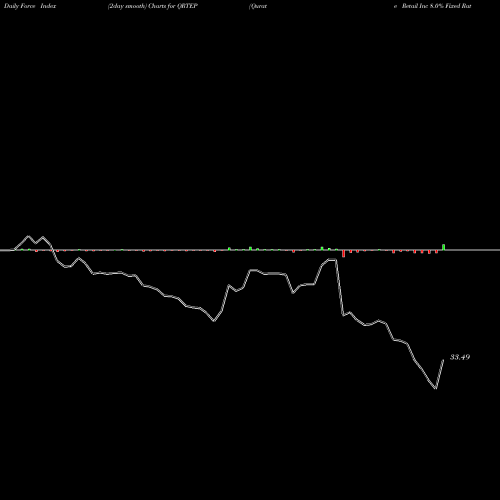The image size is (500, 500).
Task: Click the 'Daily Force Index' title text
Action: click(x=30, y=6)
